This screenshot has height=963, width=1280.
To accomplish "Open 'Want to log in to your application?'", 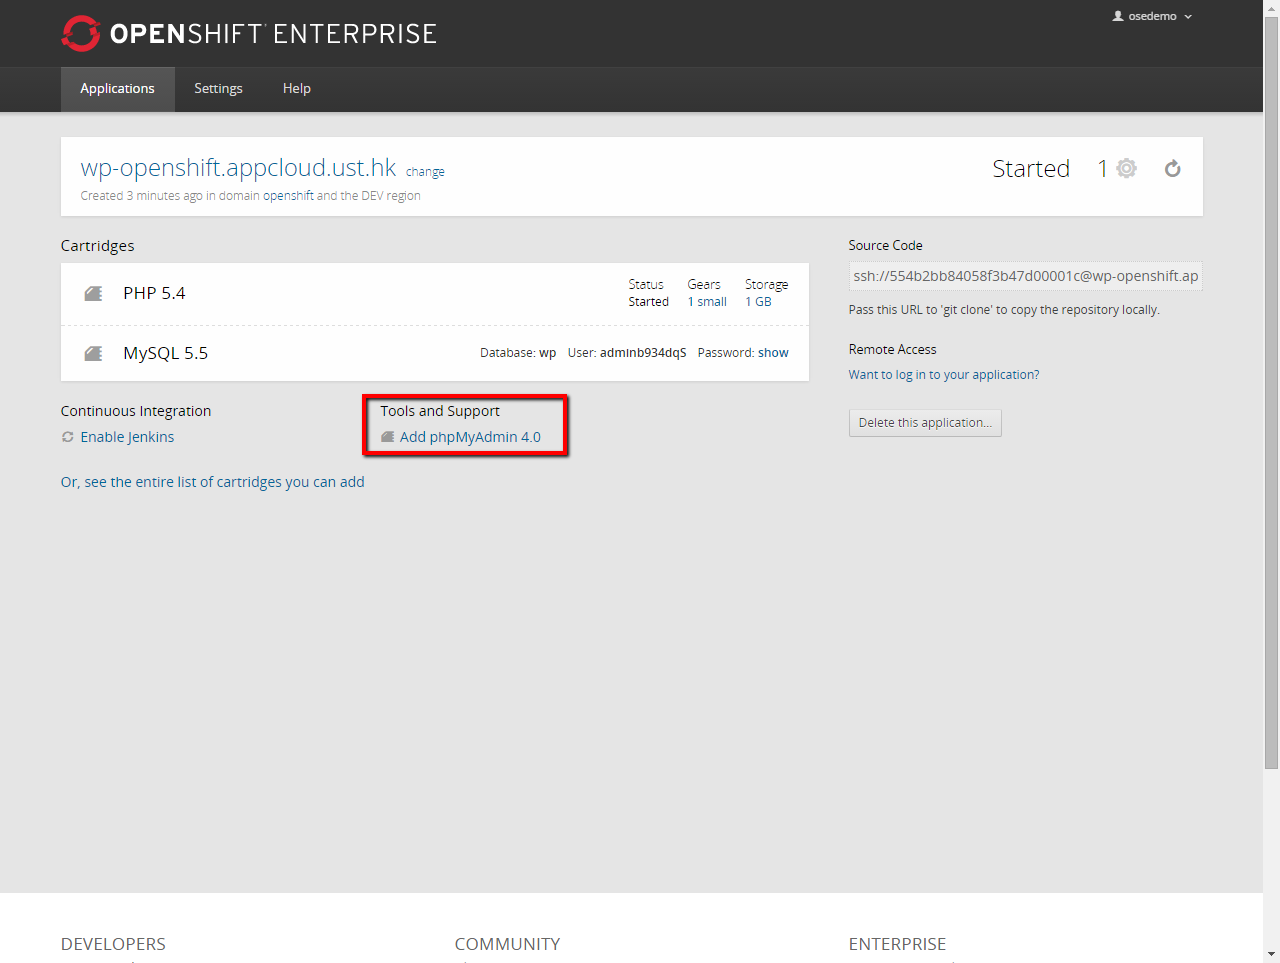I will click(x=943, y=375).
